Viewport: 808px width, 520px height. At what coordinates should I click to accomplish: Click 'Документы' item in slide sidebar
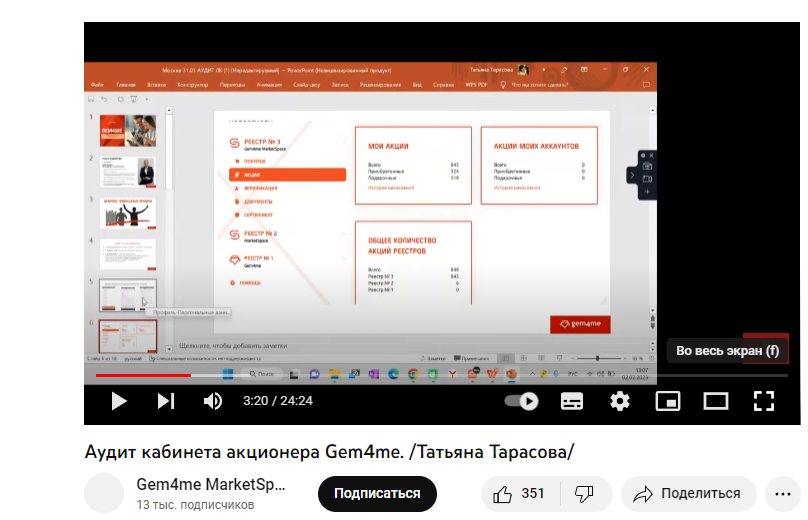click(x=254, y=202)
